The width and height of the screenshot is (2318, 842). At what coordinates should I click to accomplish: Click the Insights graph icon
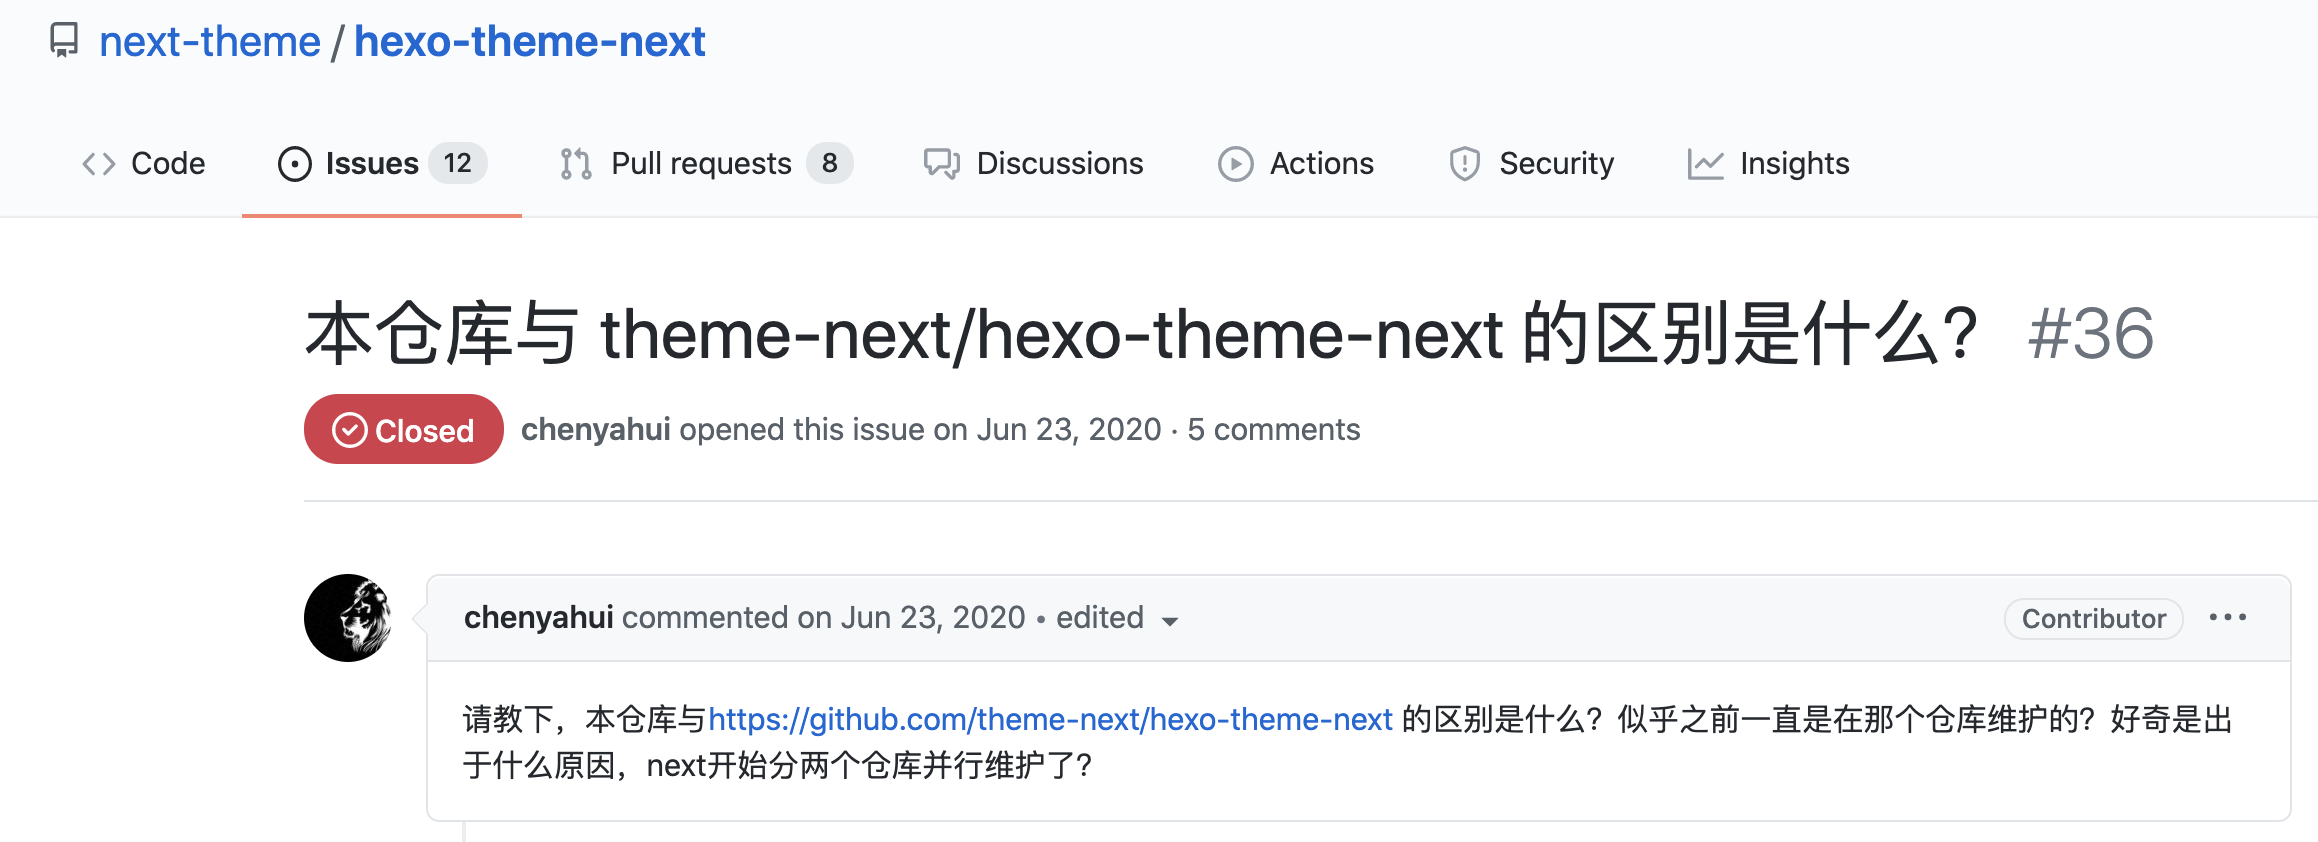1705,164
